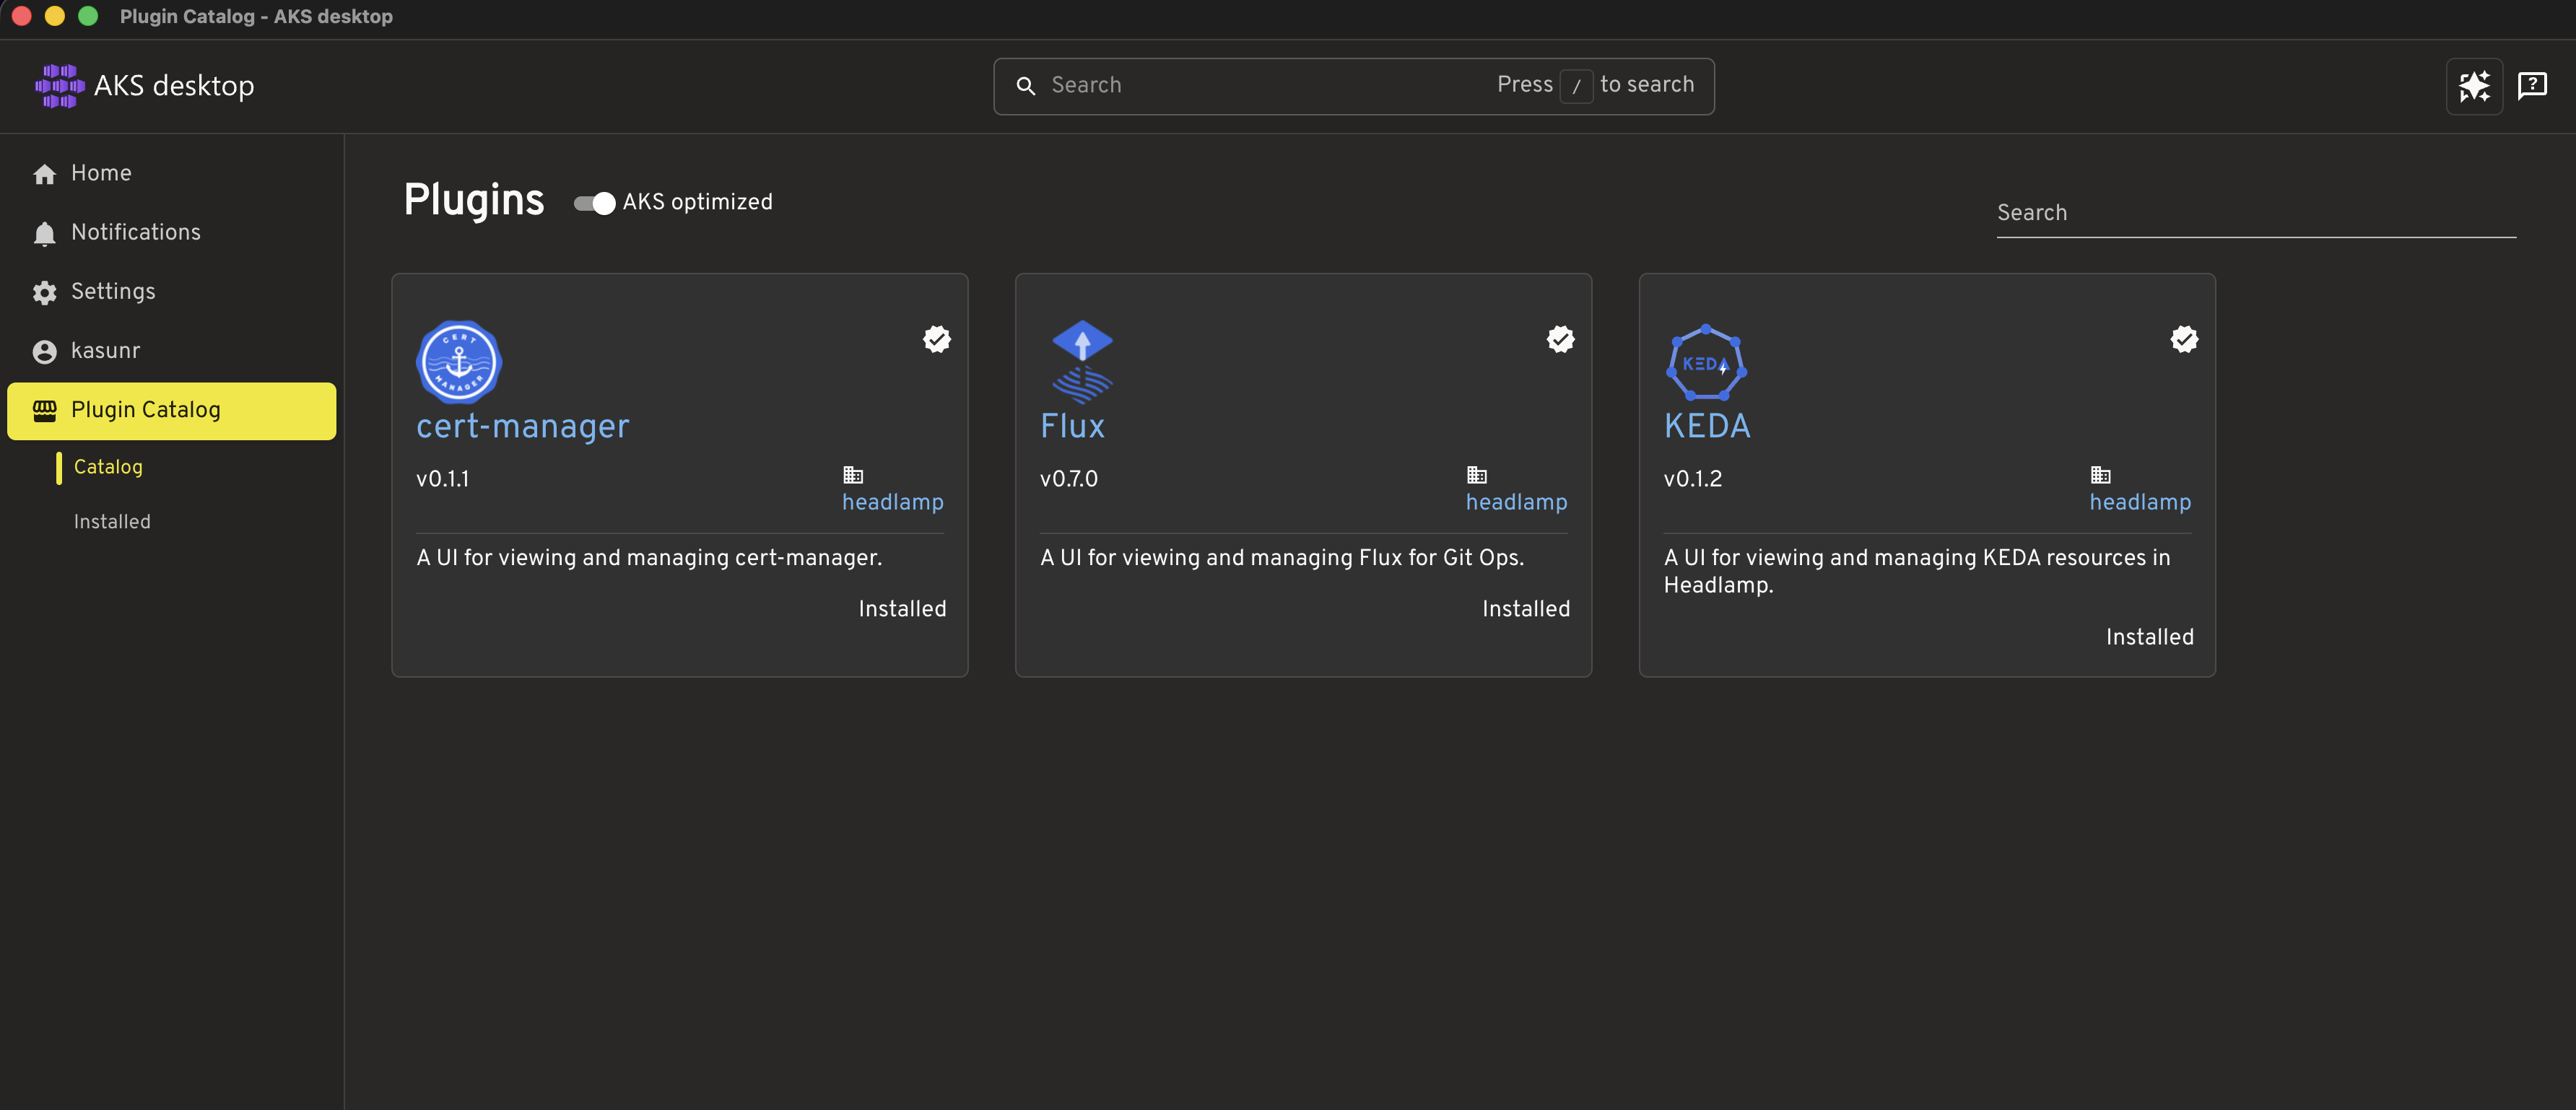This screenshot has width=2576, height=1110.
Task: Click organization icon on cert-manager card
Action: click(853, 475)
